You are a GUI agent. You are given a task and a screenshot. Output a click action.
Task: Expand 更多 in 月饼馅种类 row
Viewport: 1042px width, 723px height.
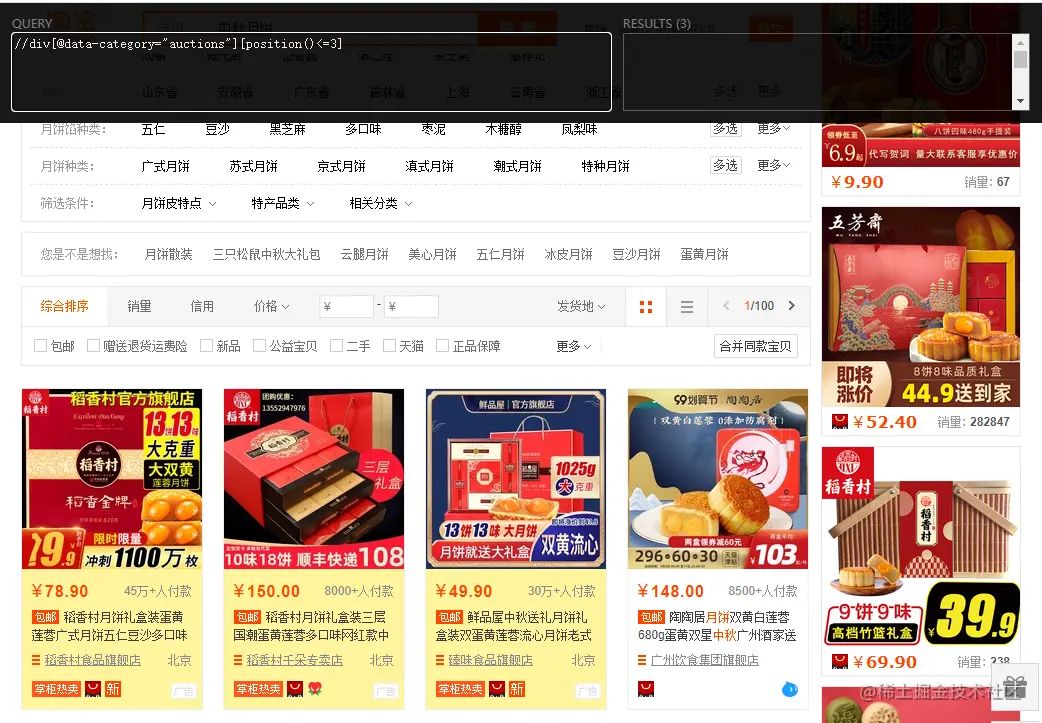(774, 128)
